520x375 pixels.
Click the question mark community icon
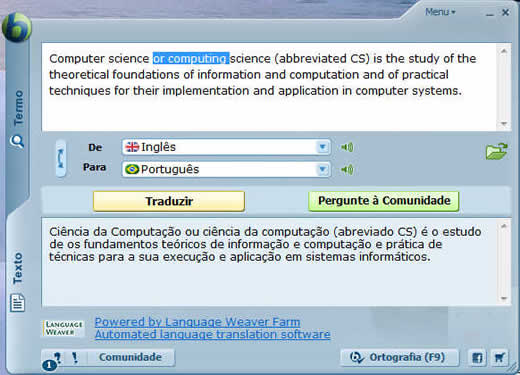[57, 358]
